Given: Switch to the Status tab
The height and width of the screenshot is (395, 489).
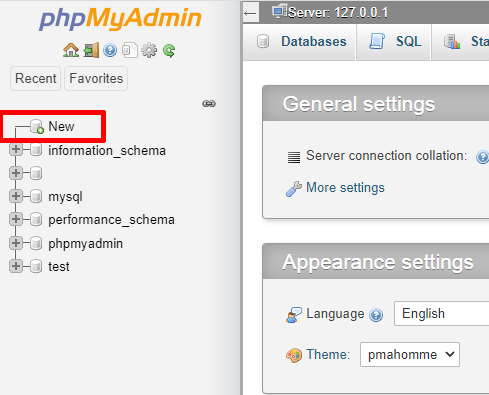Looking at the screenshot, I should pos(460,42).
